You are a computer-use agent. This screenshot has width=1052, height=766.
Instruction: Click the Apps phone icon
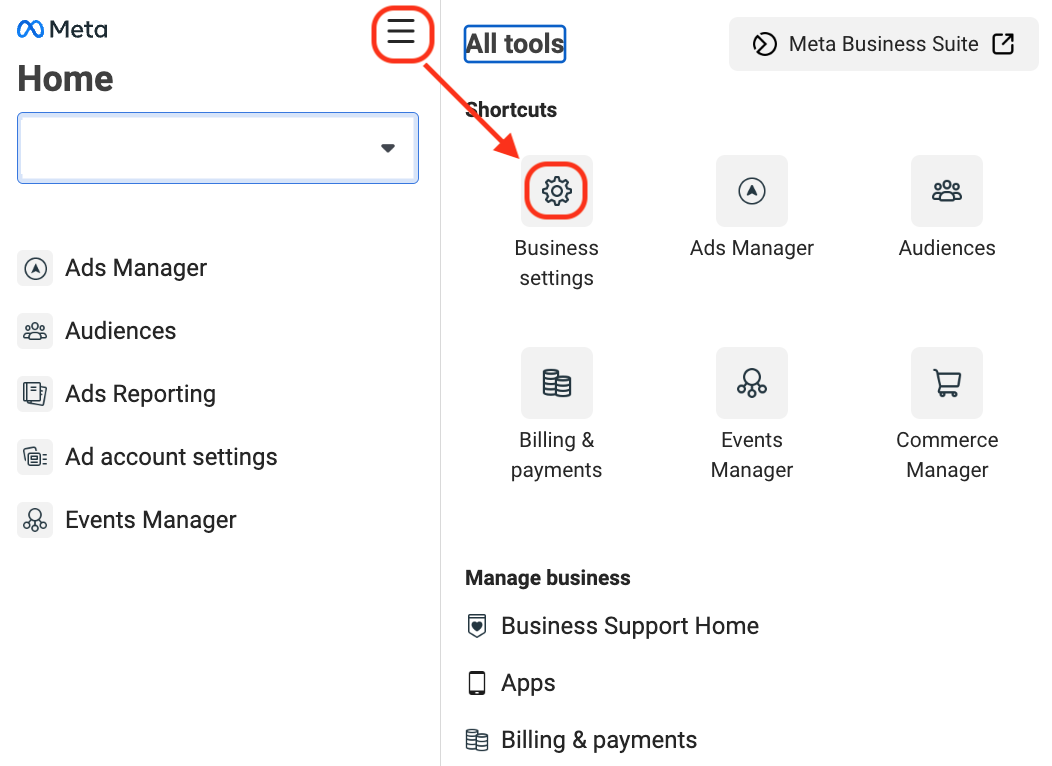click(476, 683)
